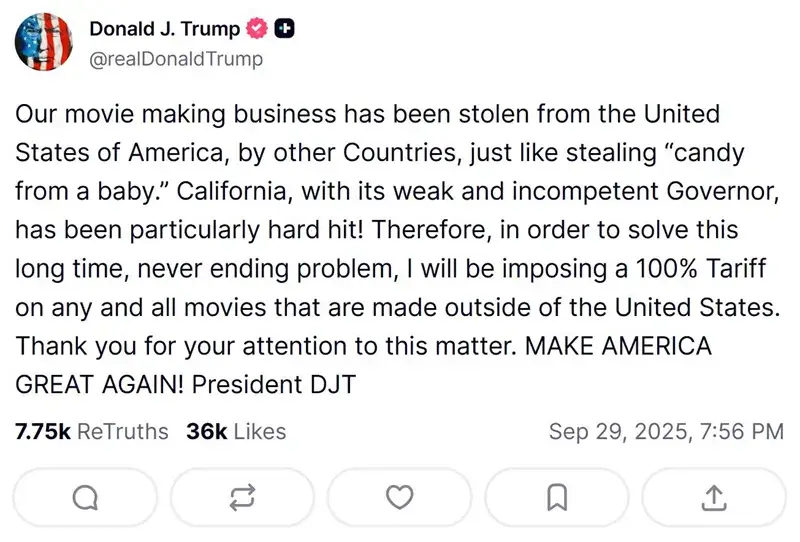This screenshot has height=542, width=800.
Task: Share the post via the upload arrow icon
Action: click(714, 496)
